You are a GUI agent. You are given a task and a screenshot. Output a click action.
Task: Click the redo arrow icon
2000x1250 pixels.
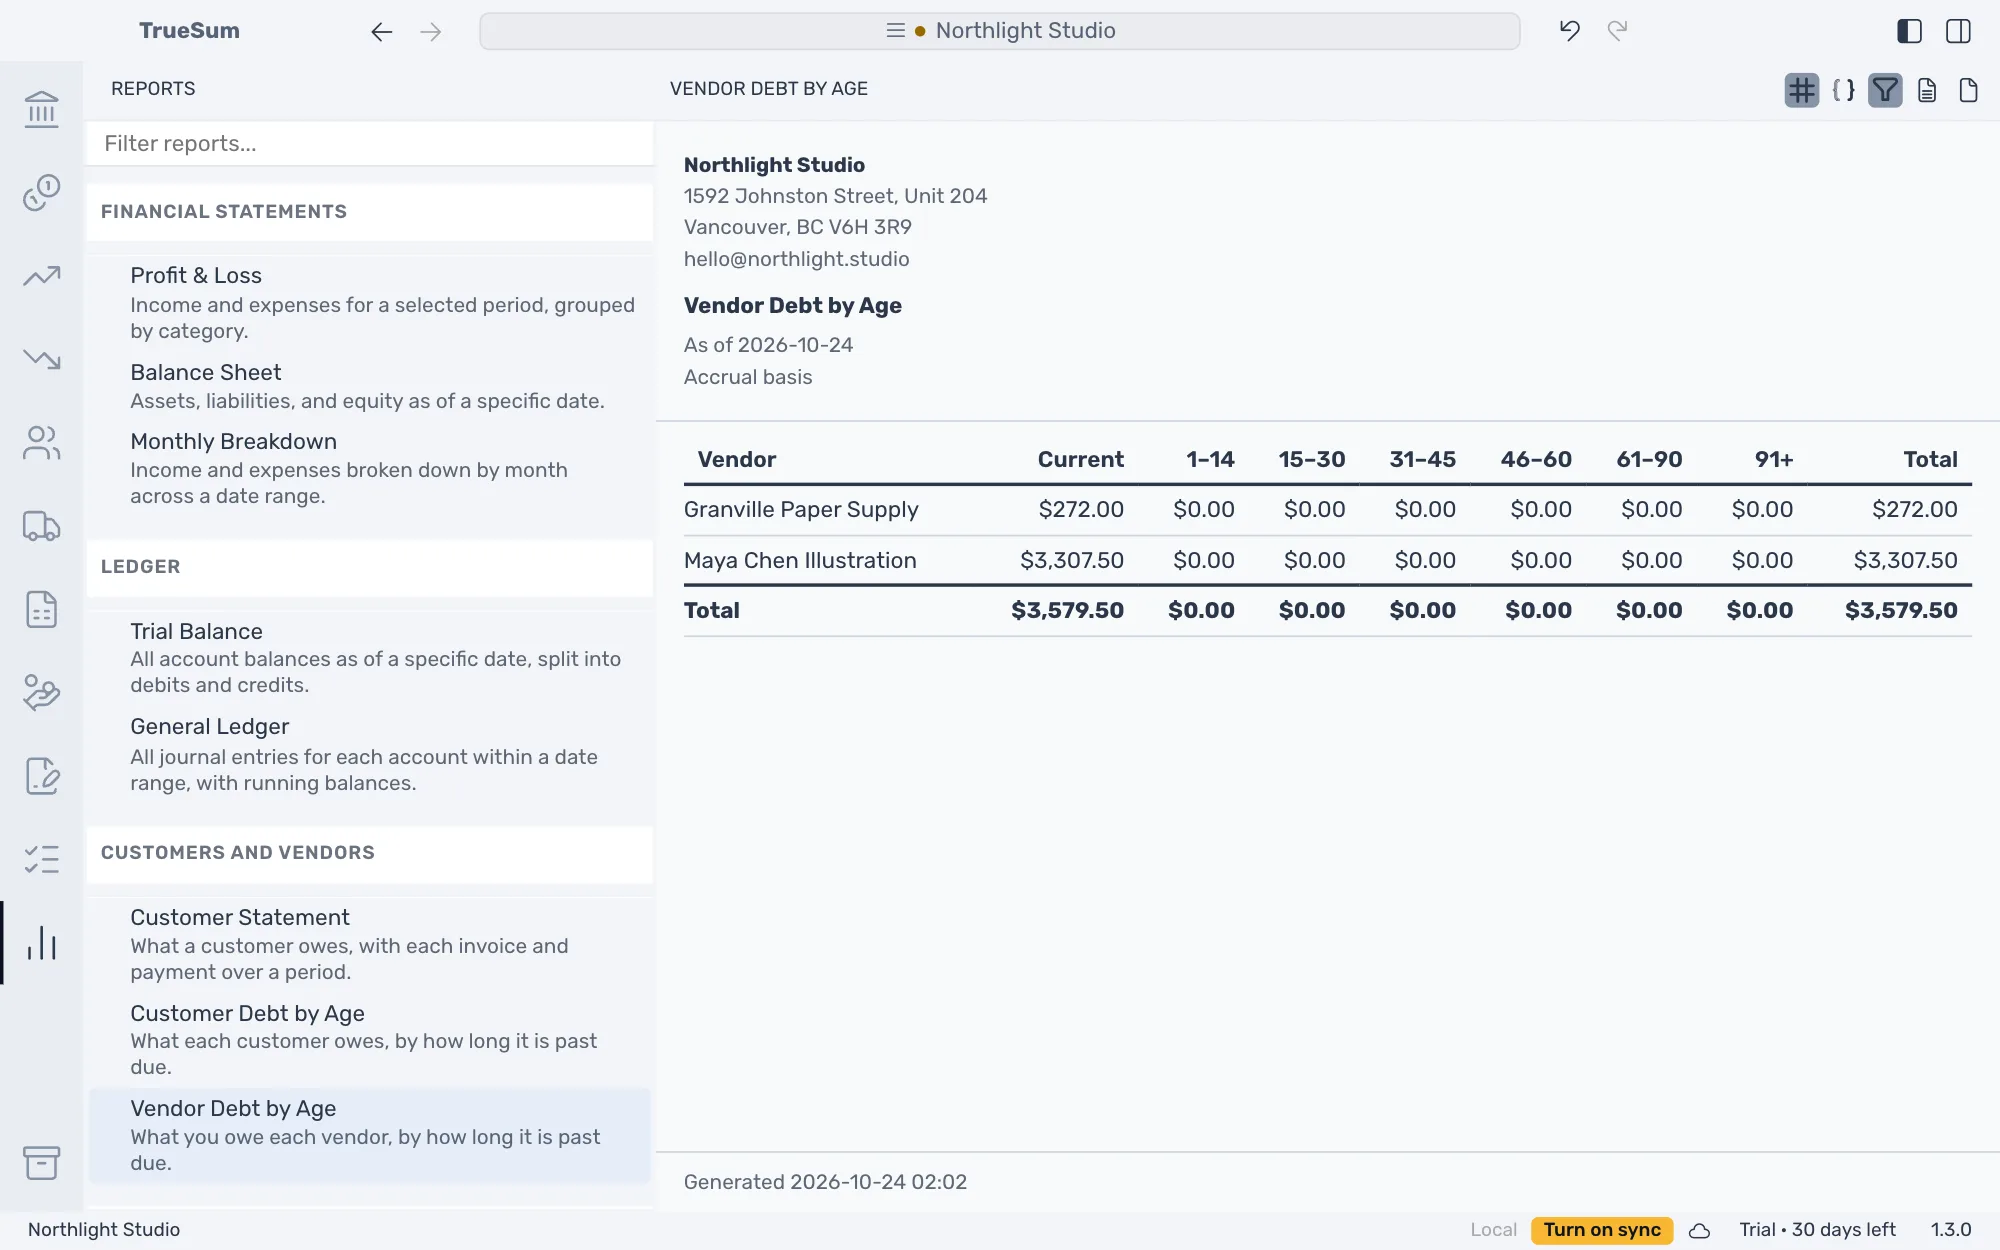(1617, 31)
